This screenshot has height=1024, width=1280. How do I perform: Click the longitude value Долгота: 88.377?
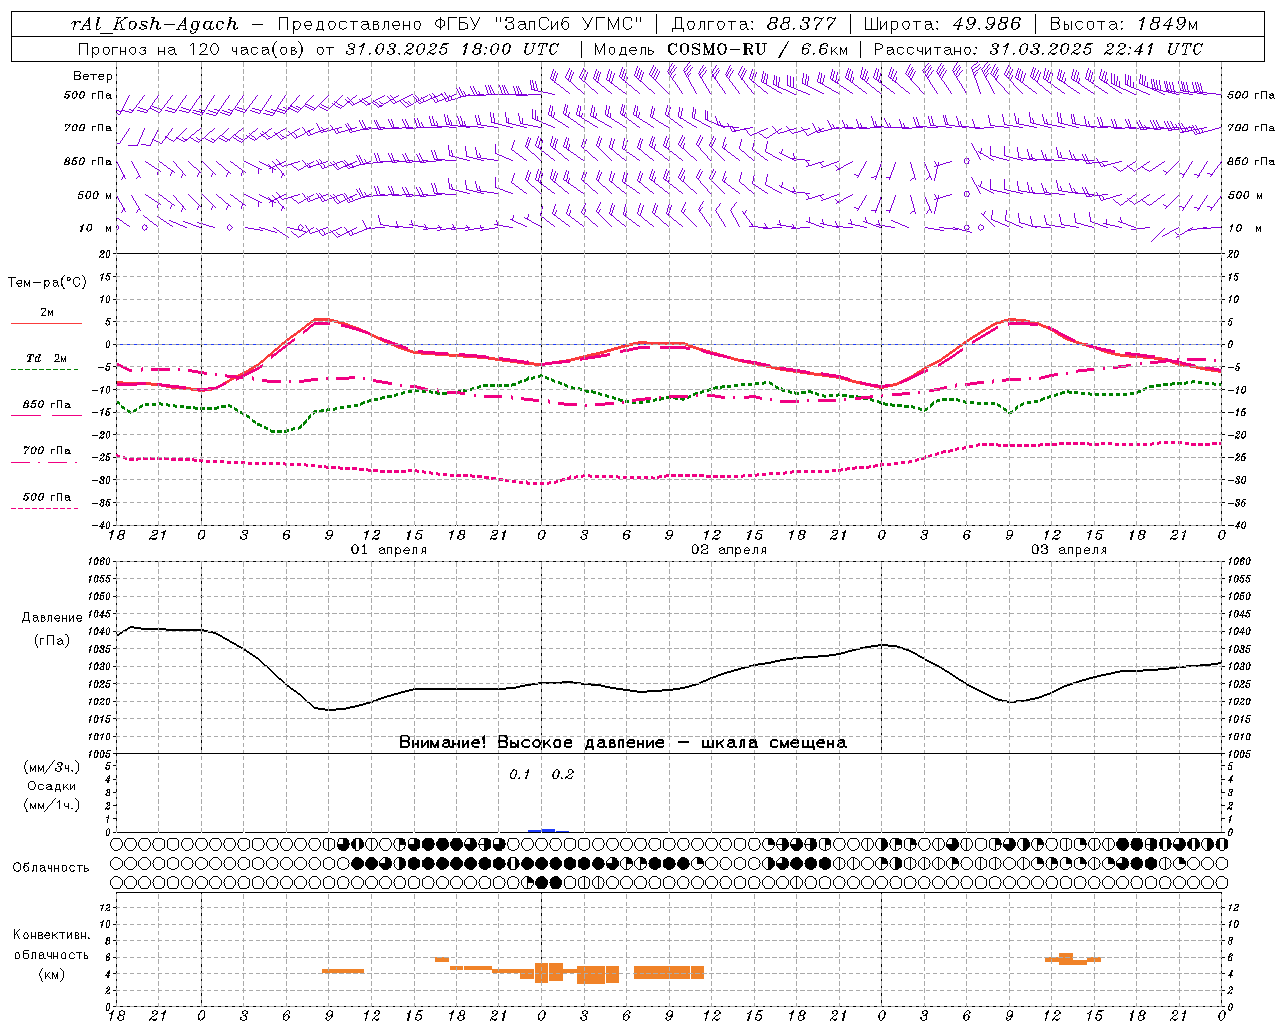pyautogui.click(x=754, y=24)
